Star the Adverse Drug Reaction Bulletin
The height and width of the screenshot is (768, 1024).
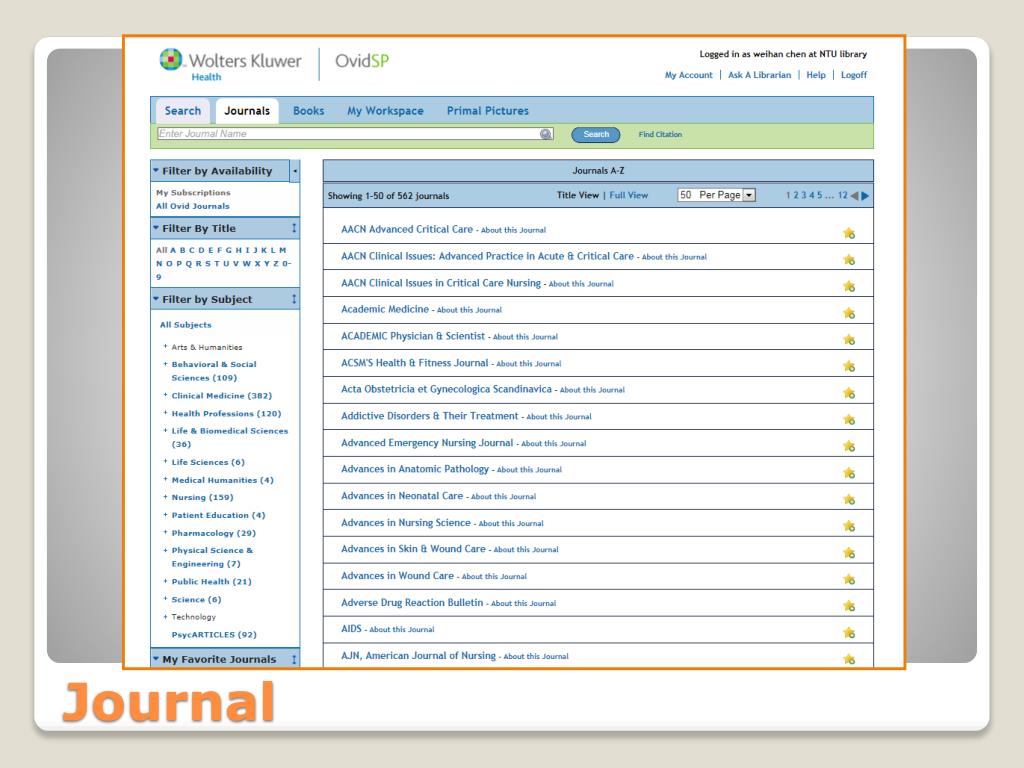(849, 606)
